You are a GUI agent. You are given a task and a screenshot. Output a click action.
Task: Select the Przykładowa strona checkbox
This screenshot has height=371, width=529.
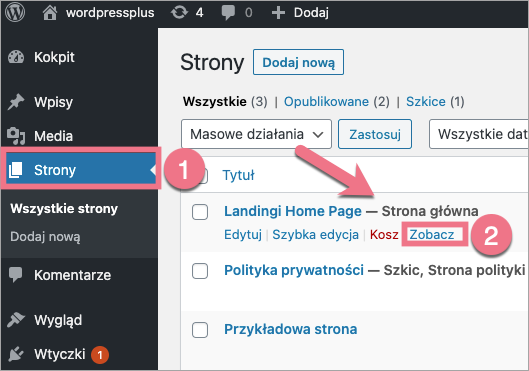tap(200, 330)
